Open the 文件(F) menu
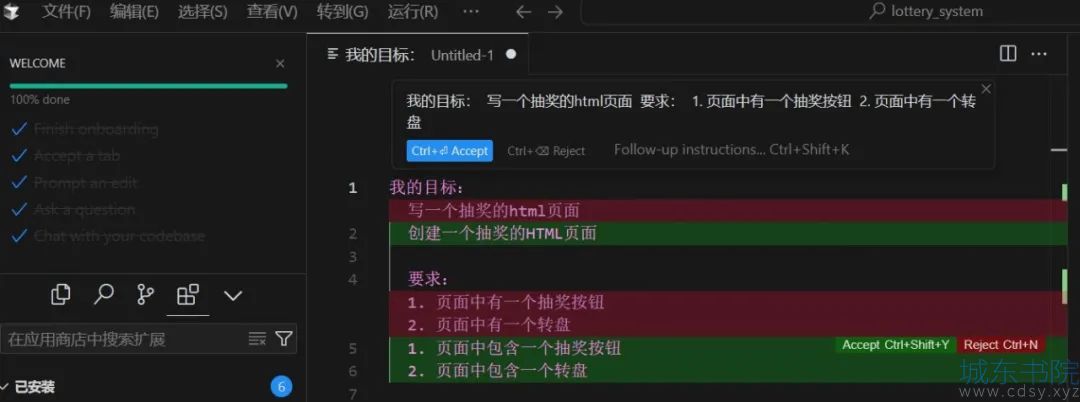This screenshot has width=1080, height=402. tap(66, 12)
